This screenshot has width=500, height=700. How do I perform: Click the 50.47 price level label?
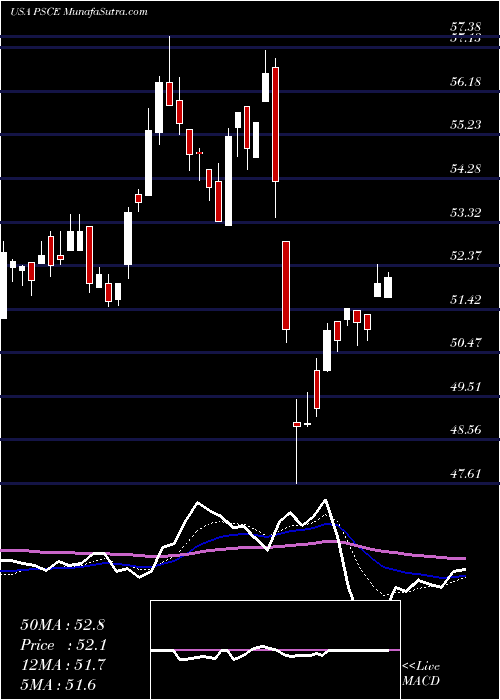click(466, 343)
